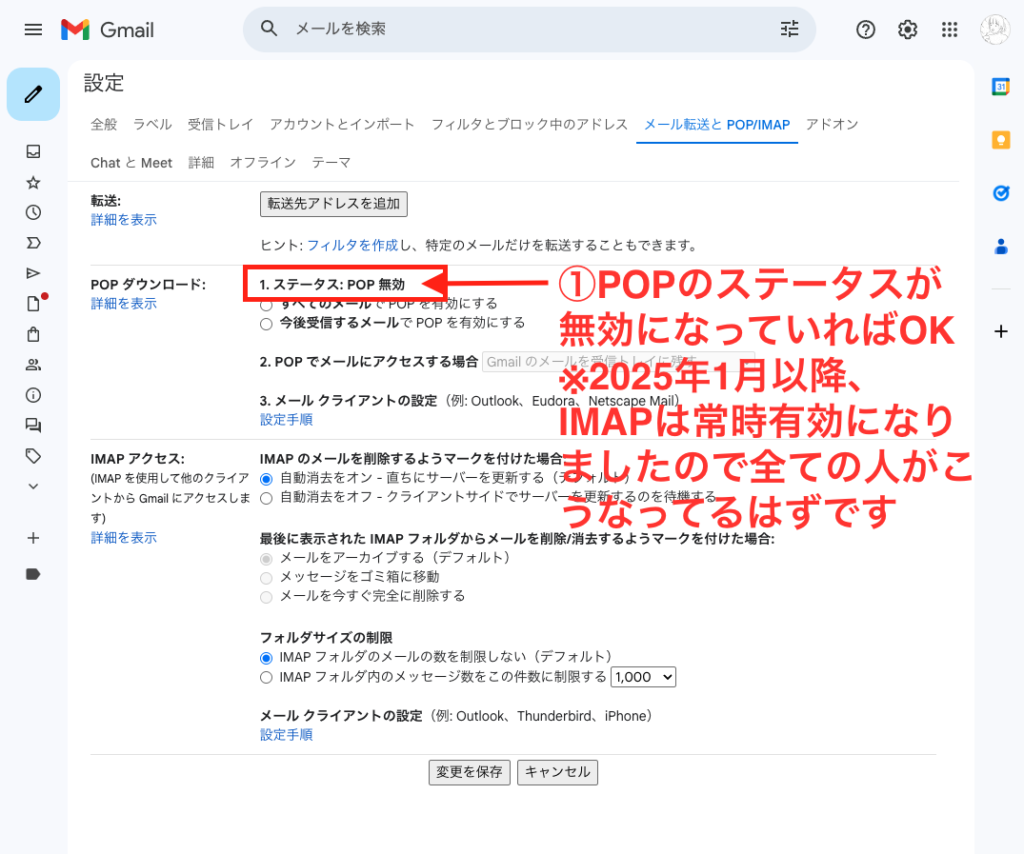
Task: Enable POP for 今後受信するメール
Action: (266, 323)
